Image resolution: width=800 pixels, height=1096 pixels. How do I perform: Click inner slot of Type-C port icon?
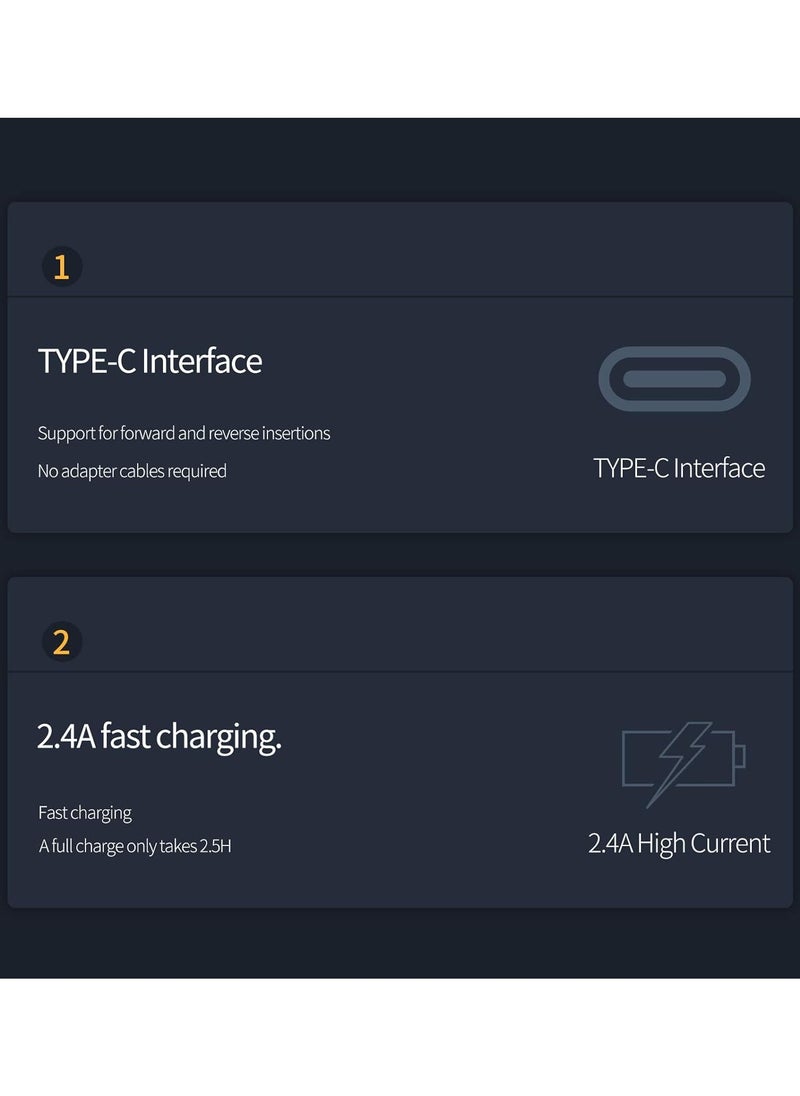tap(674, 379)
